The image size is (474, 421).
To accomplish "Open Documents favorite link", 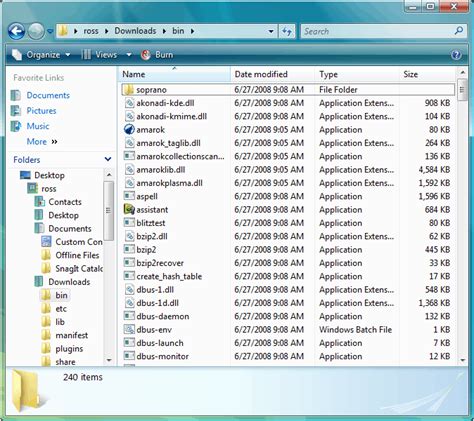I will (x=48, y=95).
